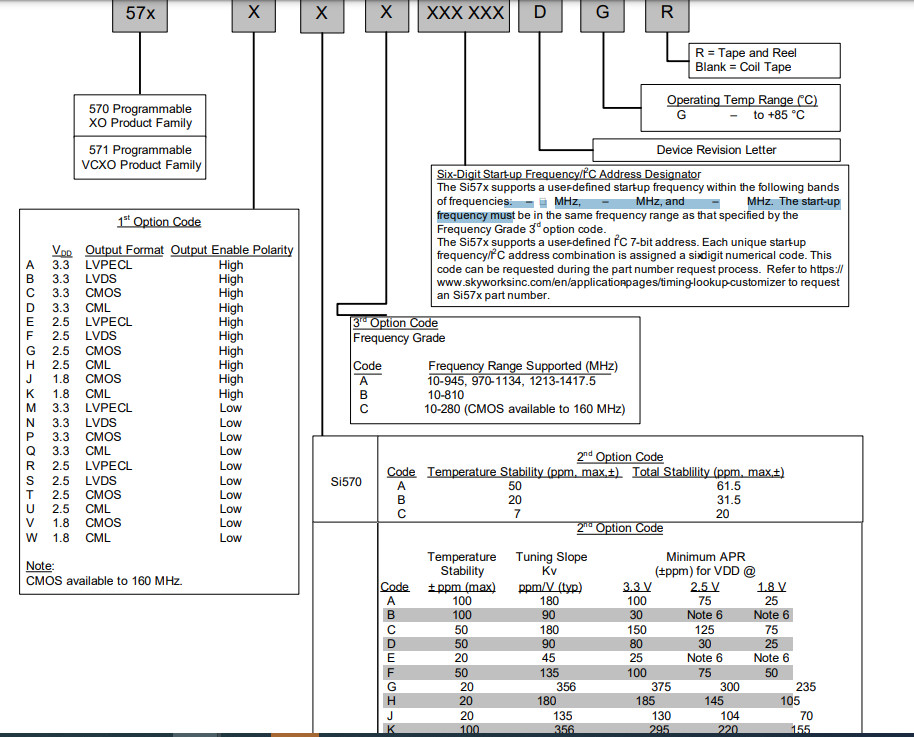The image size is (914, 737).
Task: Select "CMOS available to 160 MHz." note
Action: 104,581
